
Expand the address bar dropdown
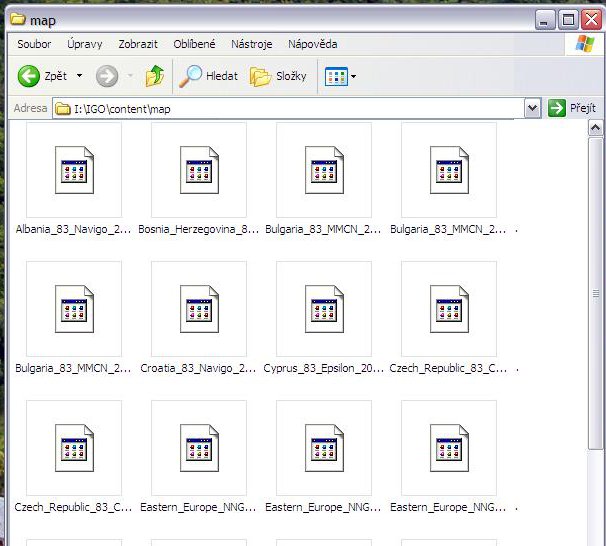click(x=533, y=108)
